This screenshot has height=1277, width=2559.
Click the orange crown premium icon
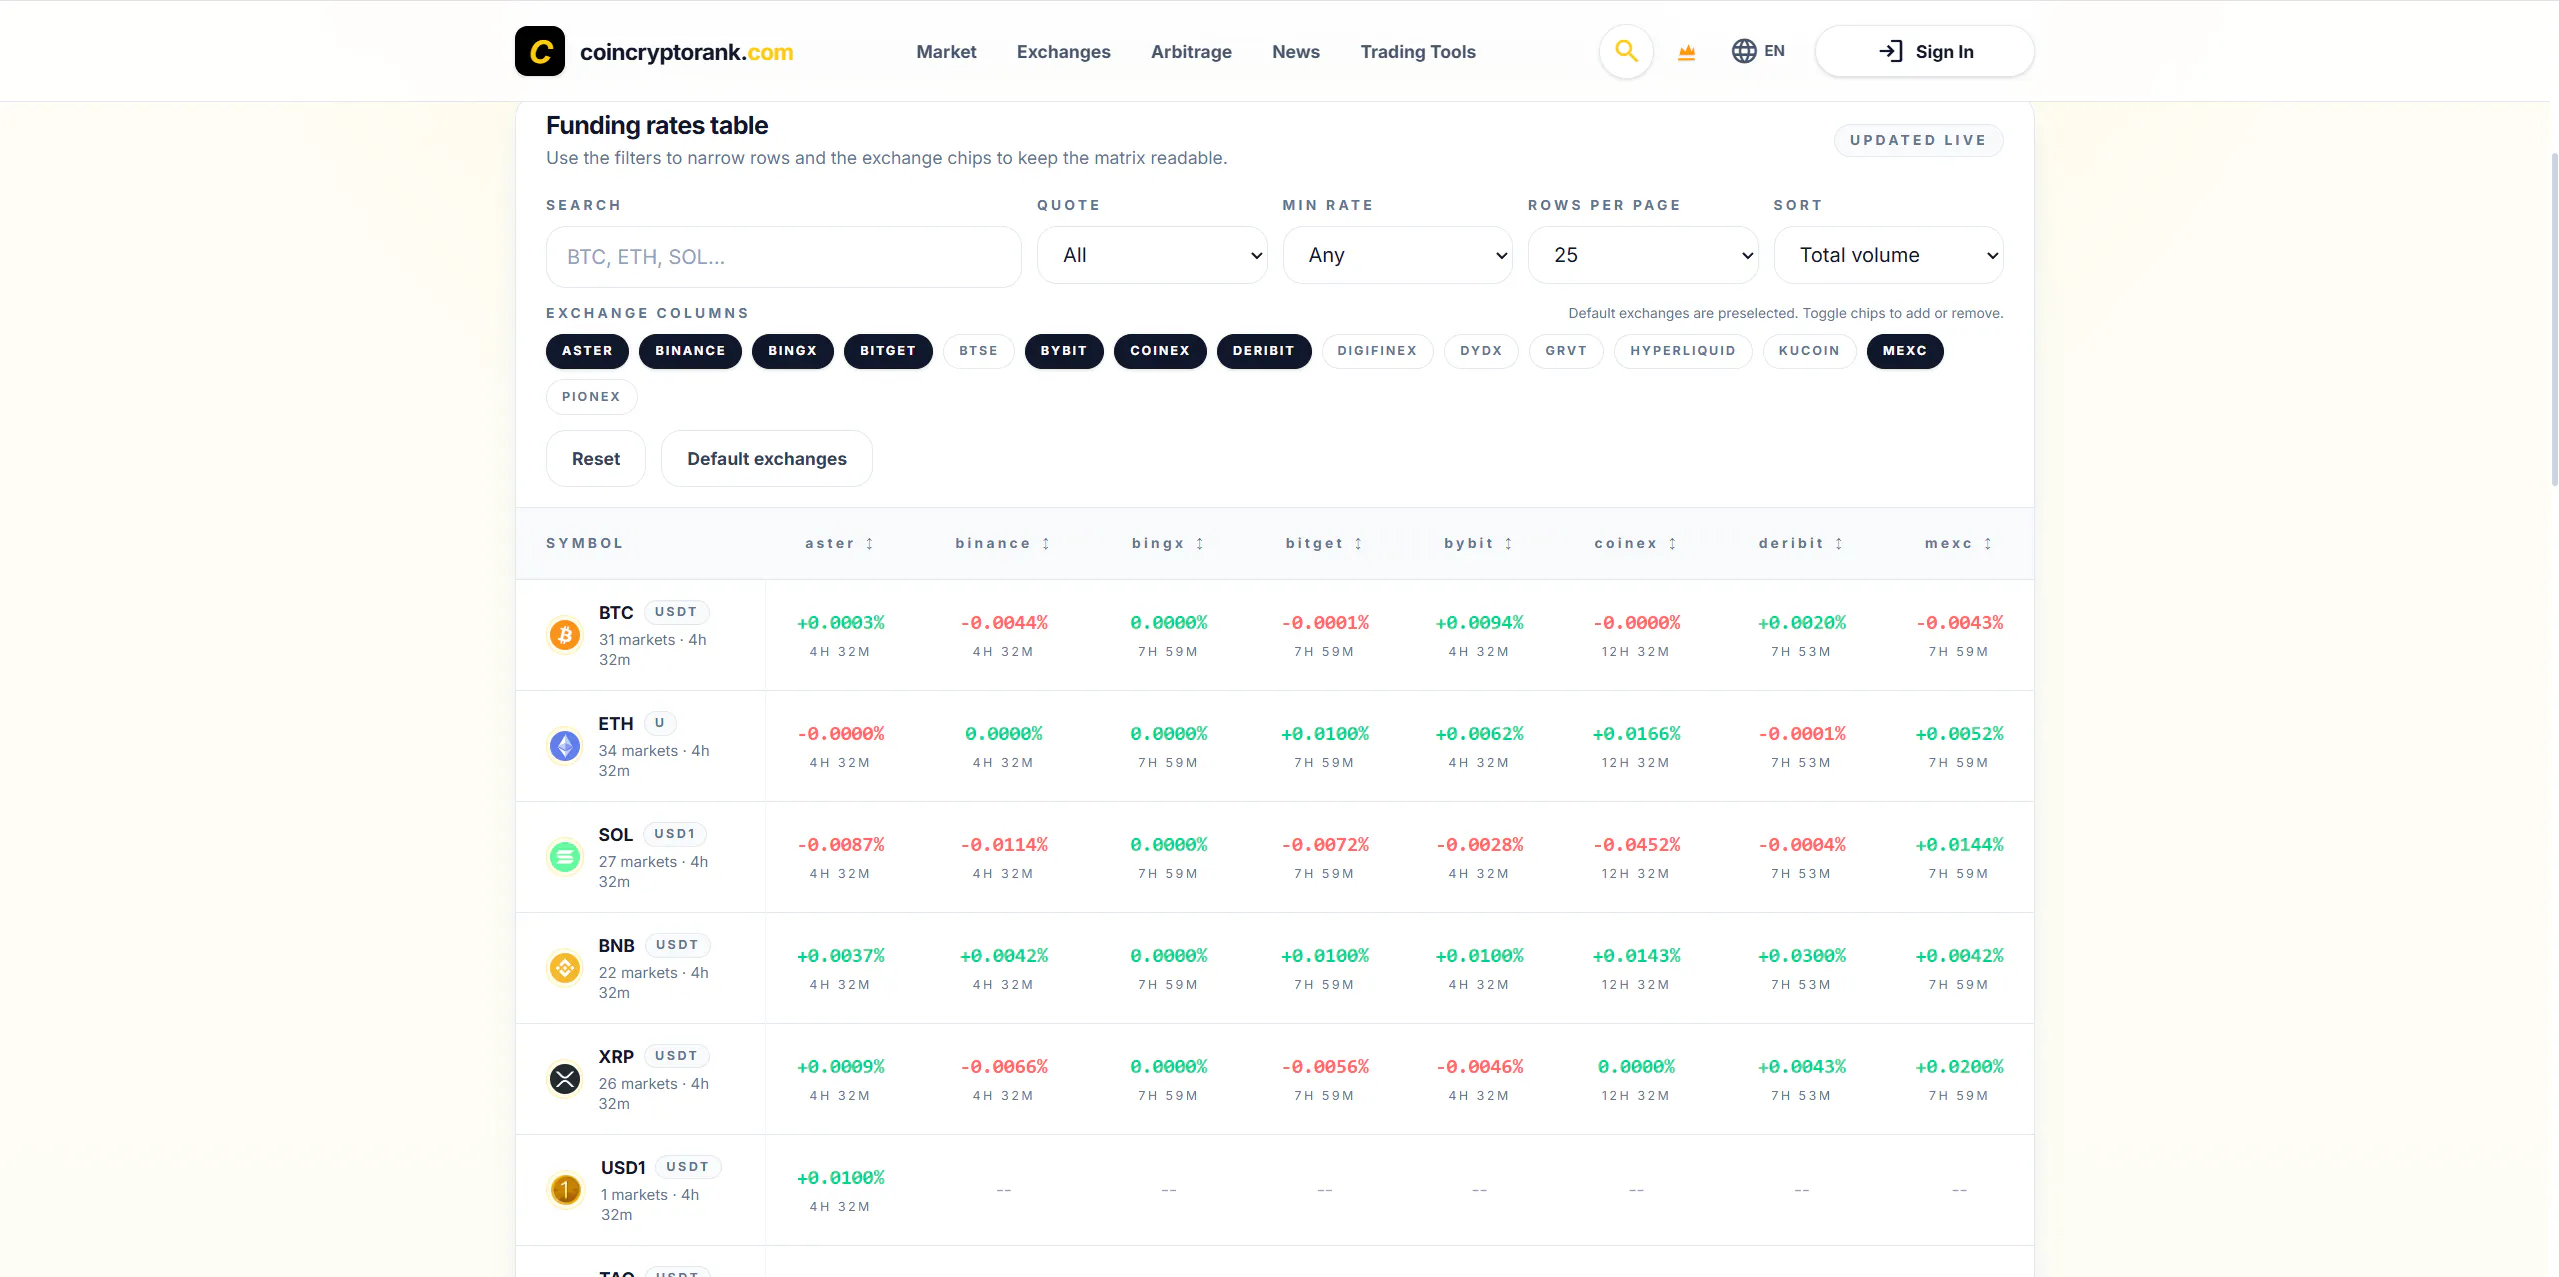(x=1687, y=52)
